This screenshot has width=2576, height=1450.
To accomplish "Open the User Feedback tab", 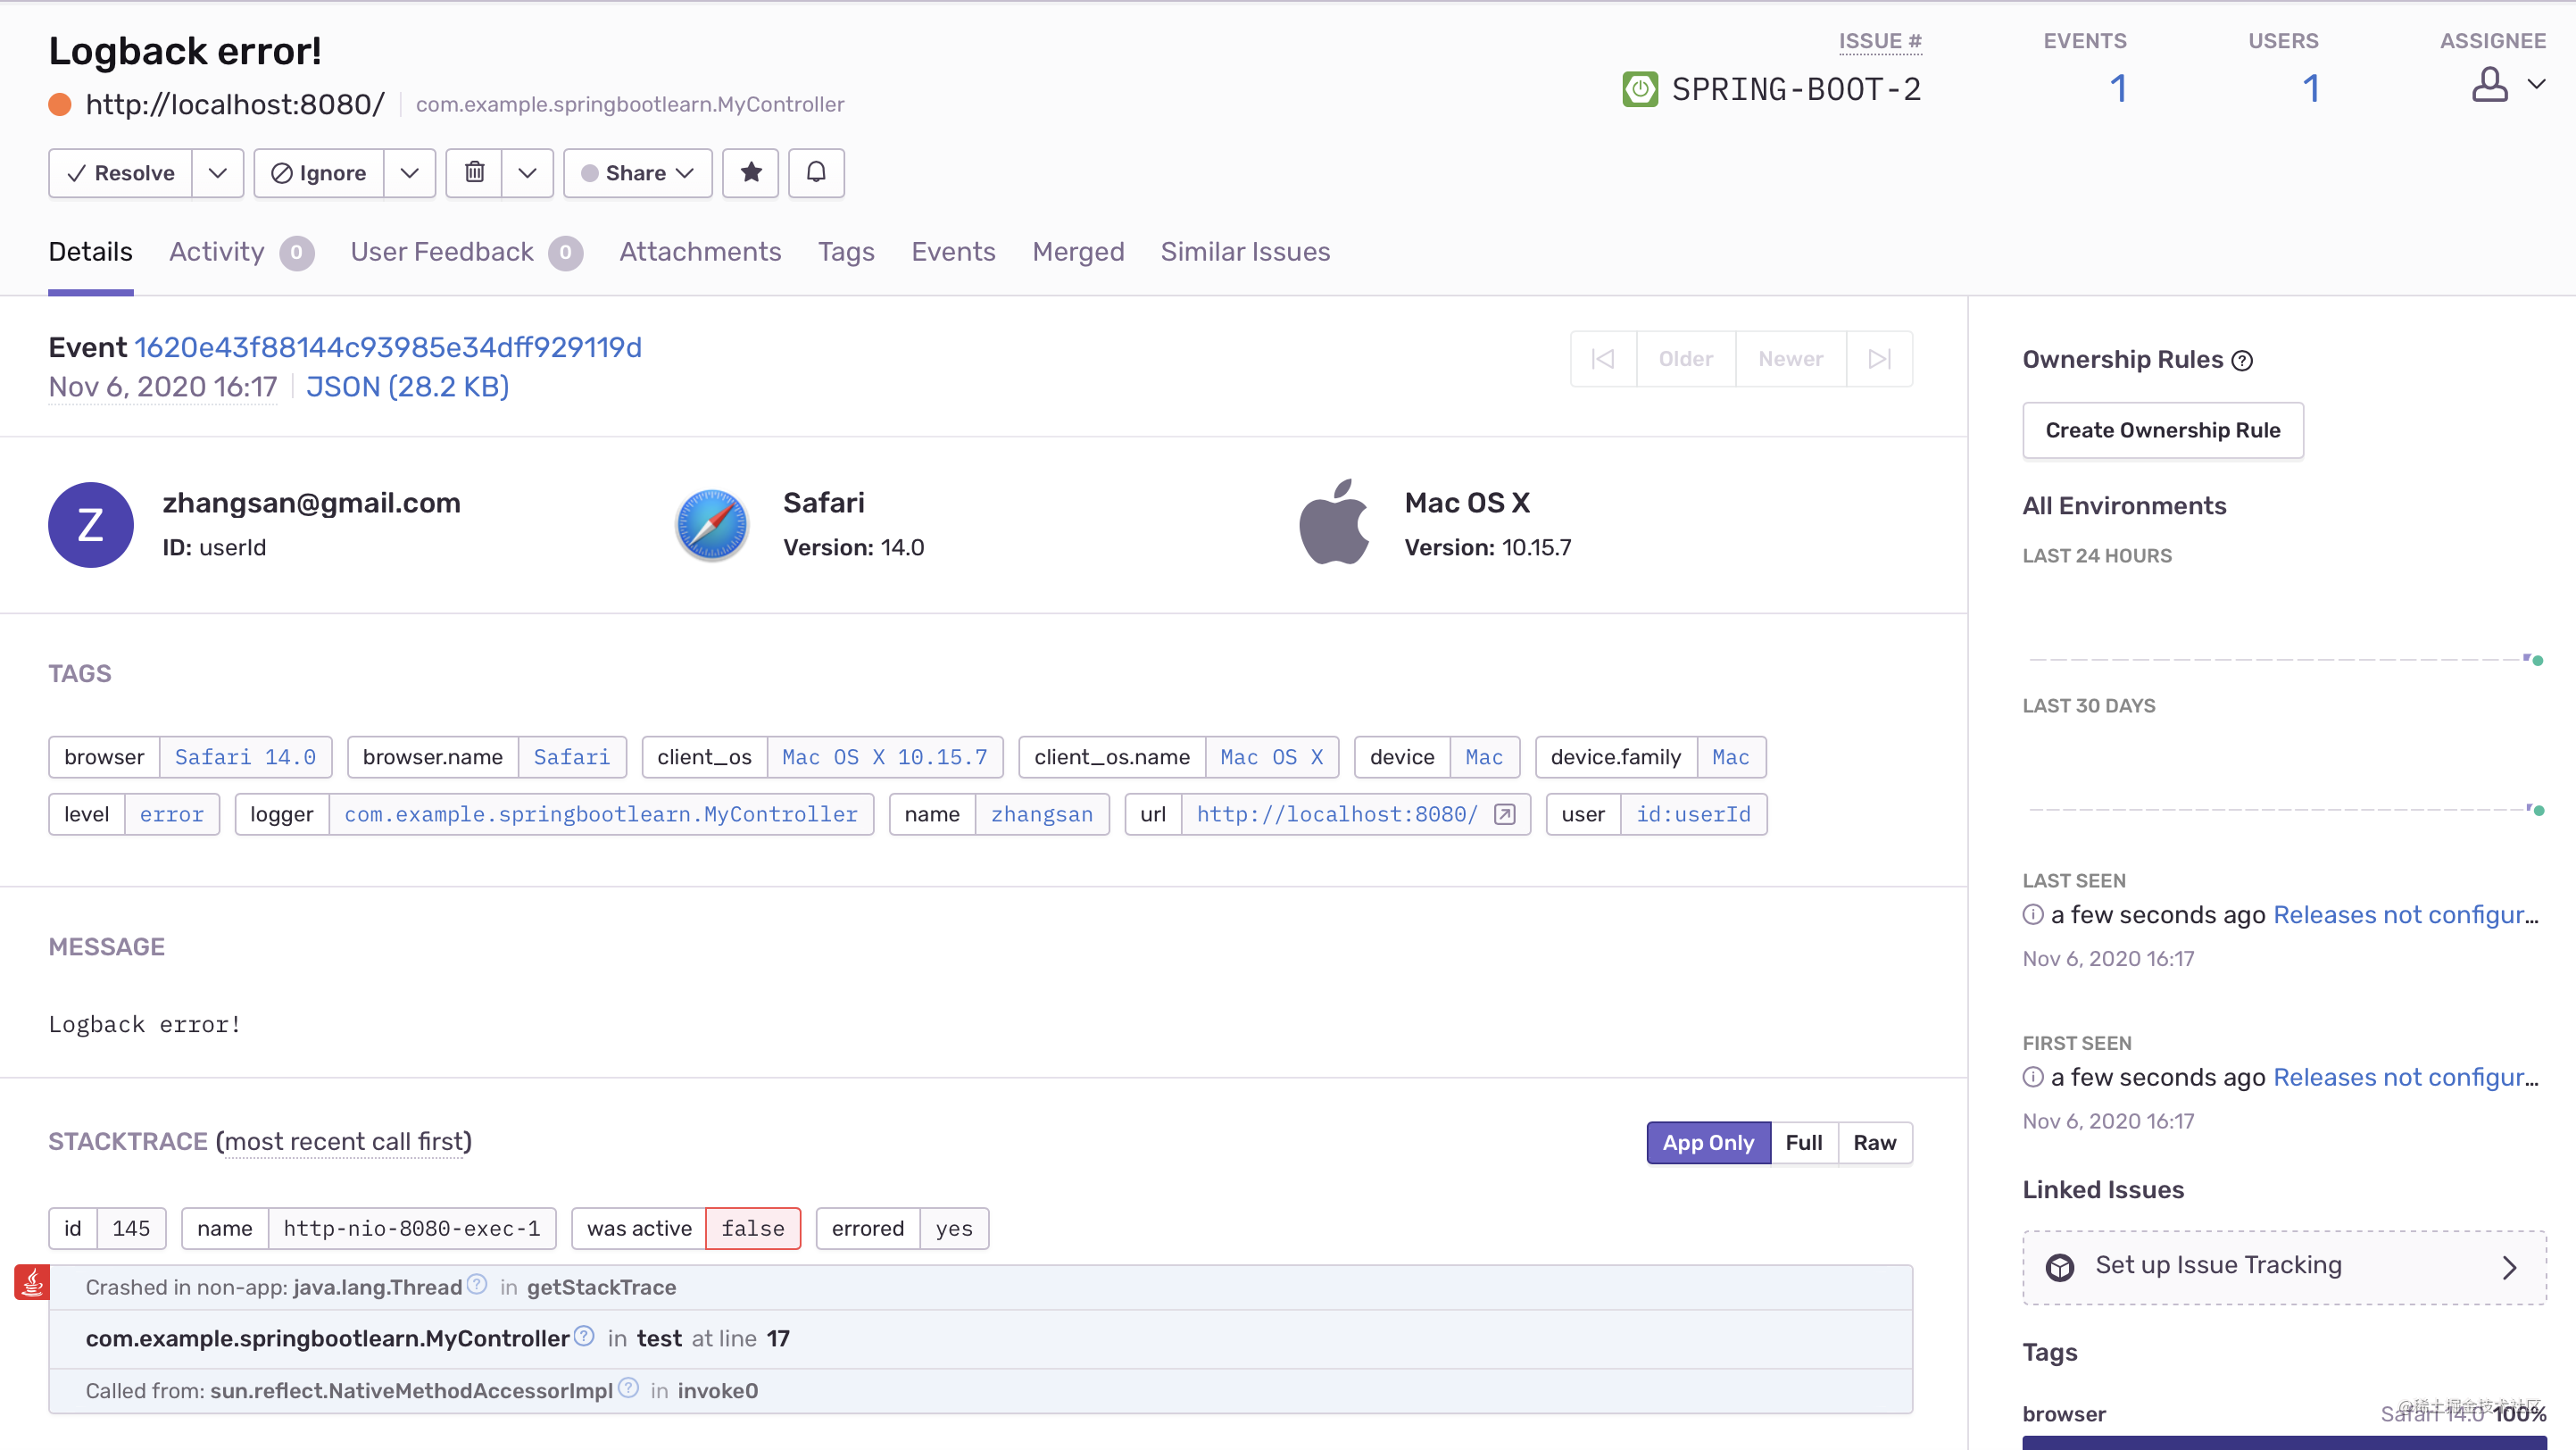I will tap(441, 251).
